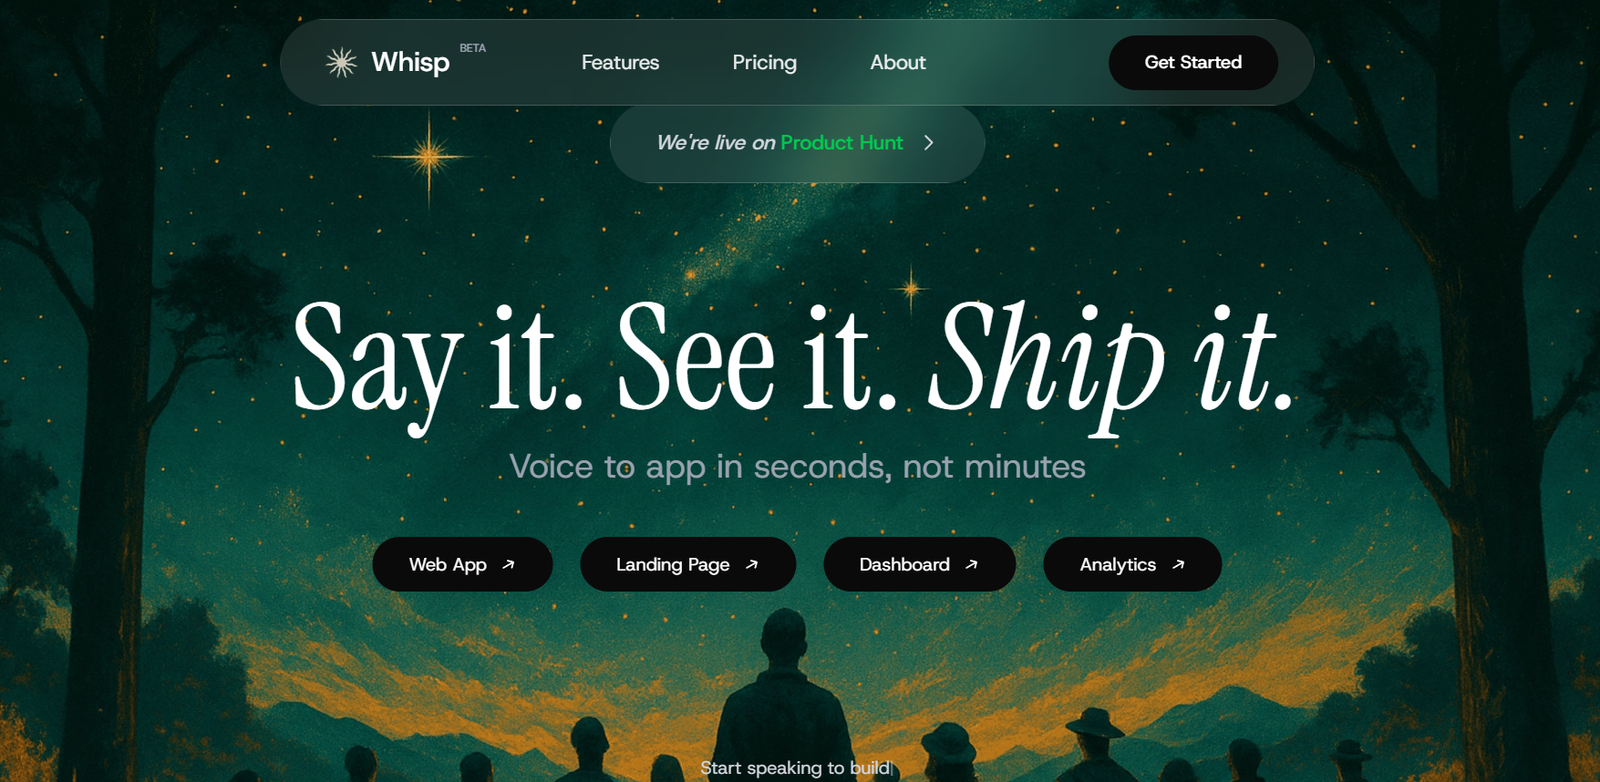Click the arrow icon on Web App

pos(508,565)
